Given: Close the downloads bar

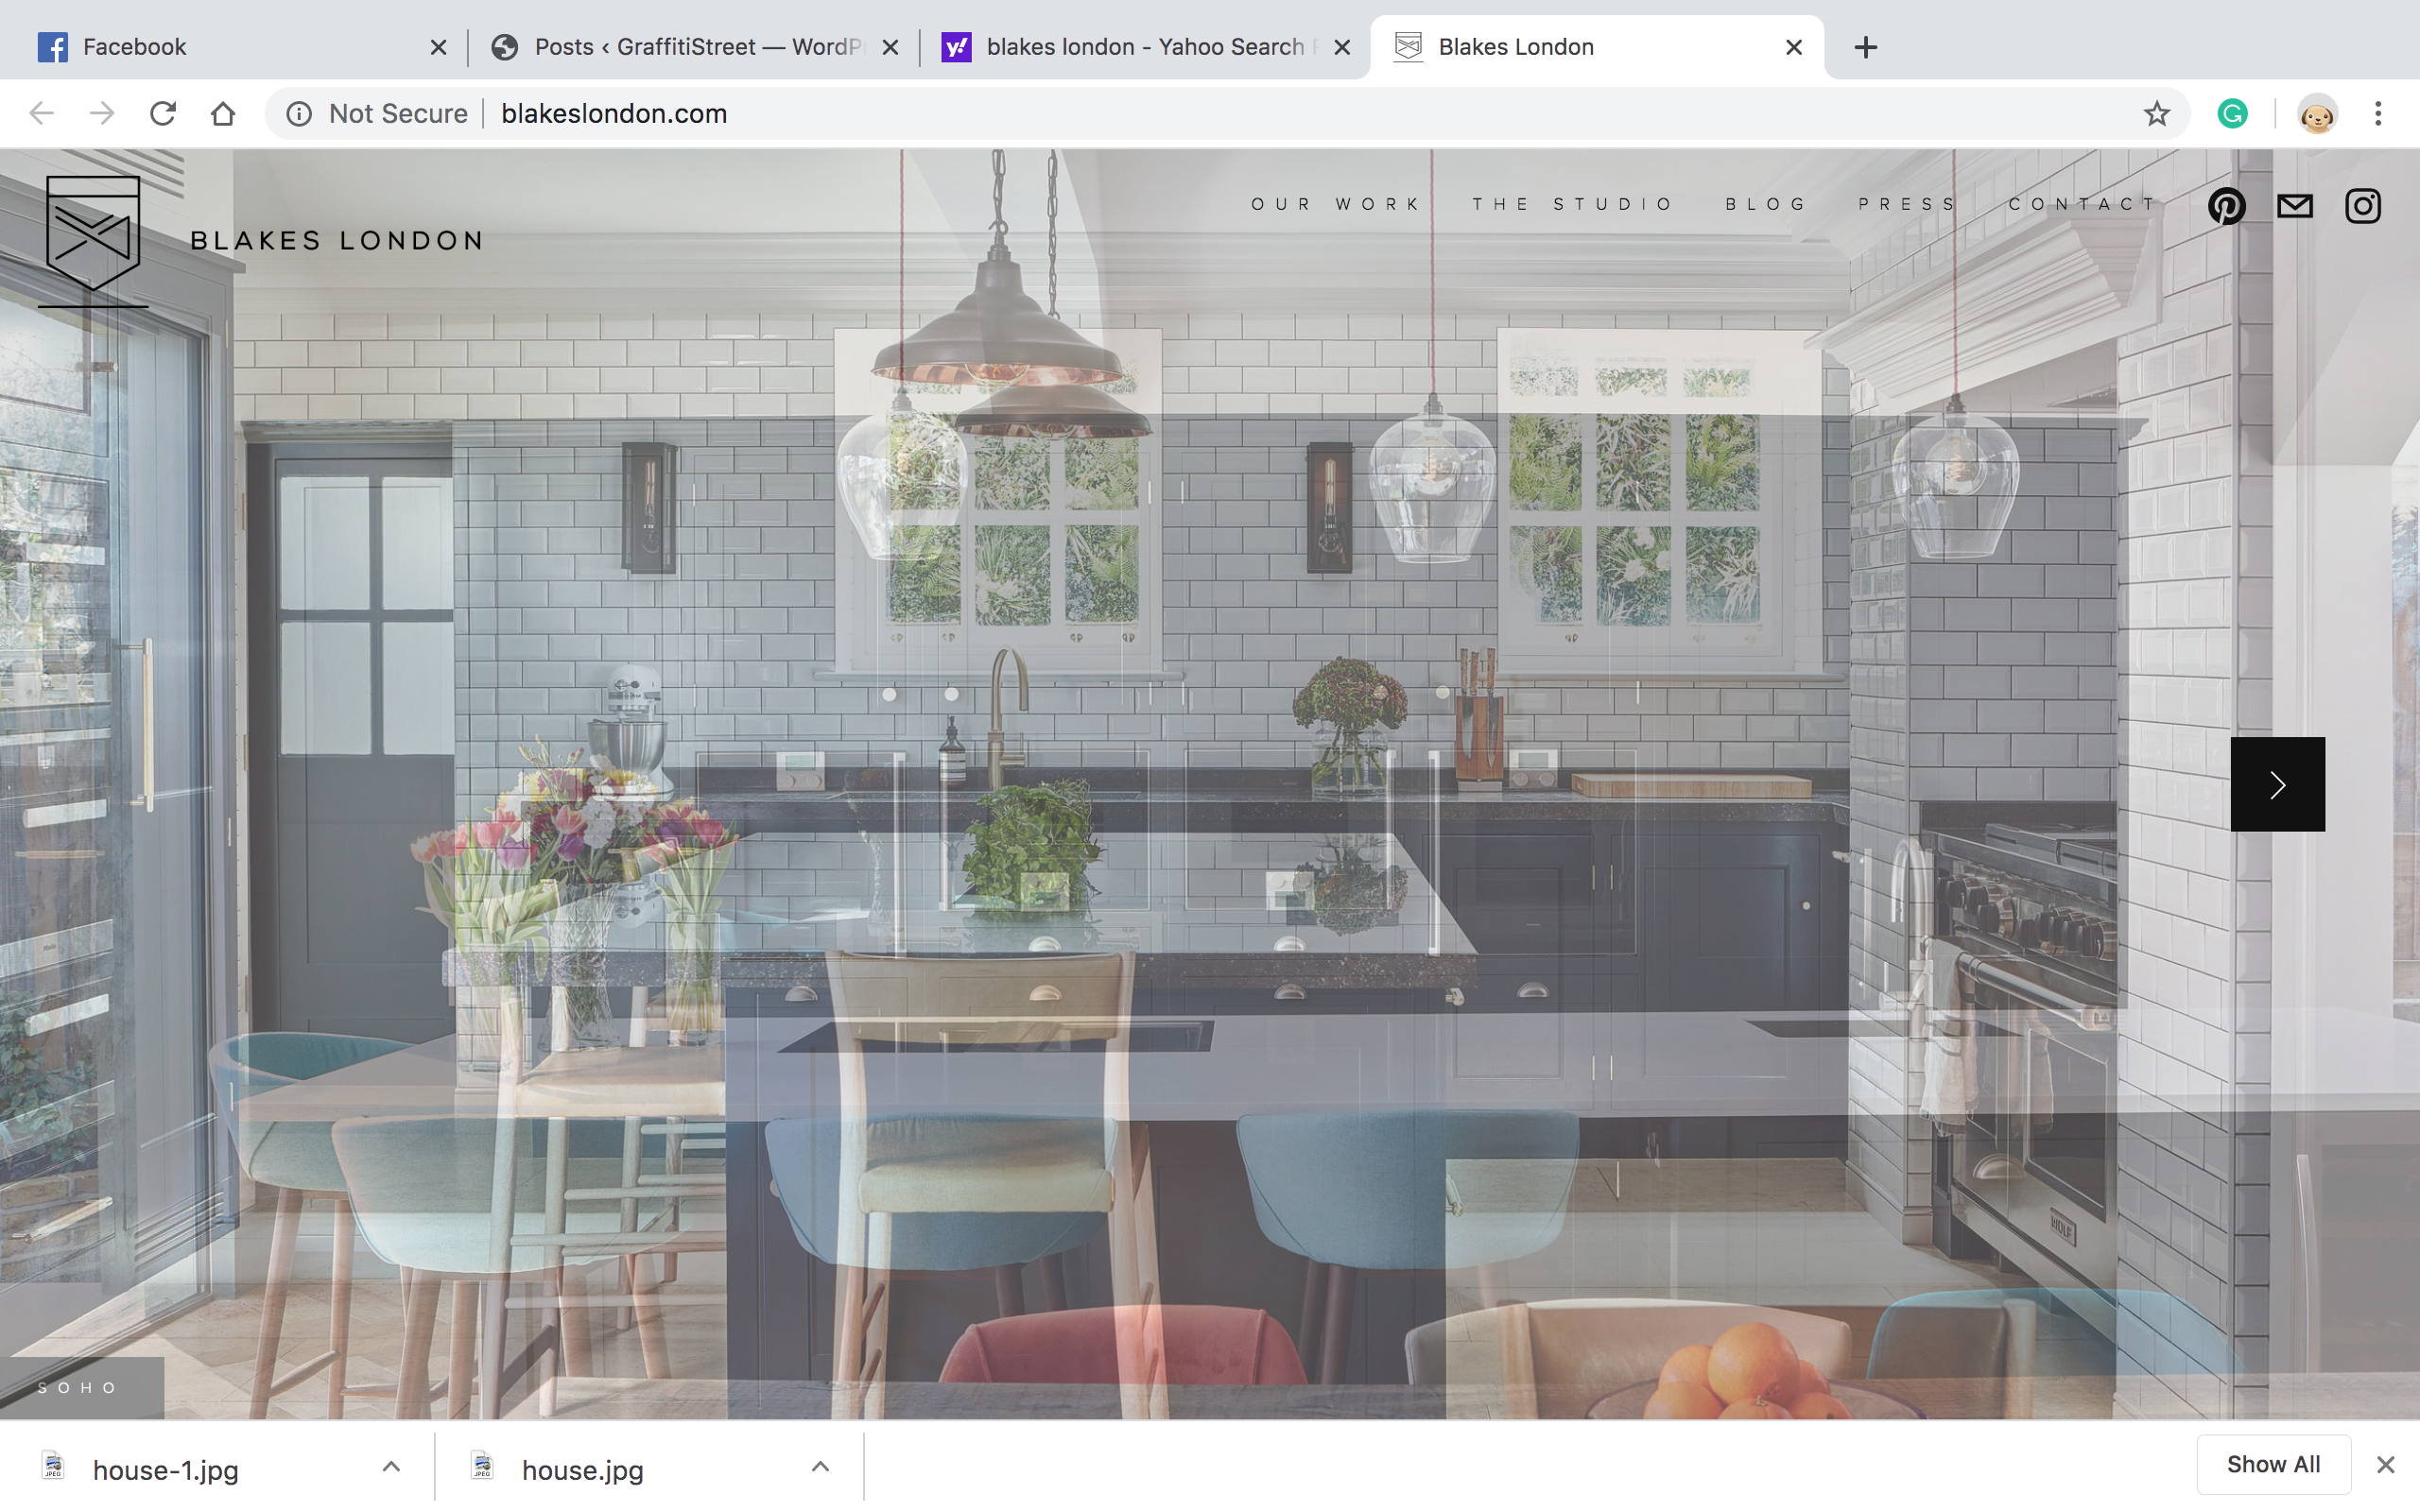Looking at the screenshot, I should (x=2385, y=1464).
